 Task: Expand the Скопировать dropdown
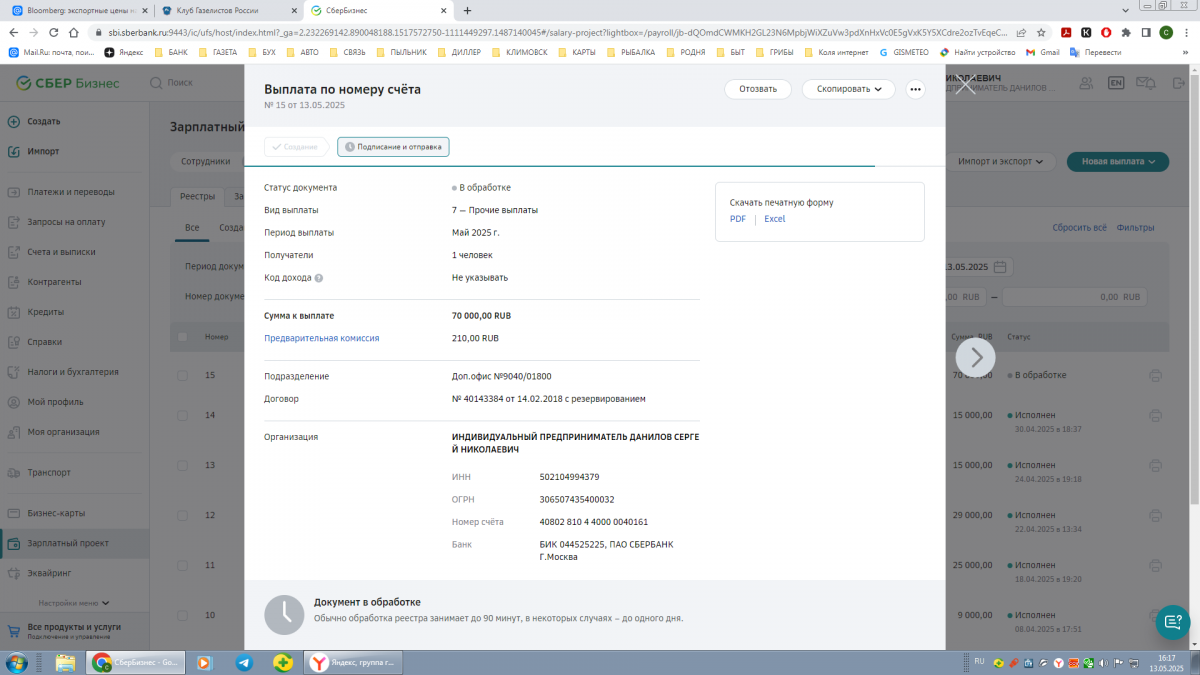[848, 89]
